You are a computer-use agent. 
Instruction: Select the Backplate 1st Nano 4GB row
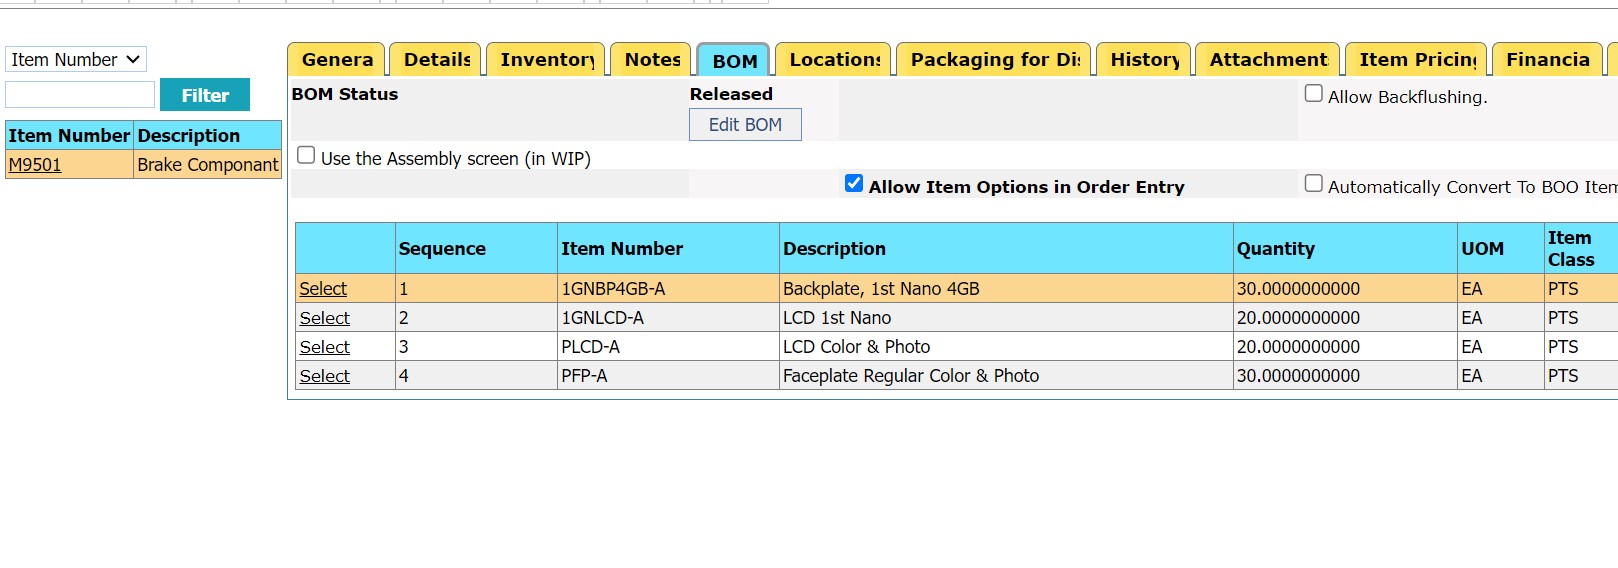tap(323, 289)
